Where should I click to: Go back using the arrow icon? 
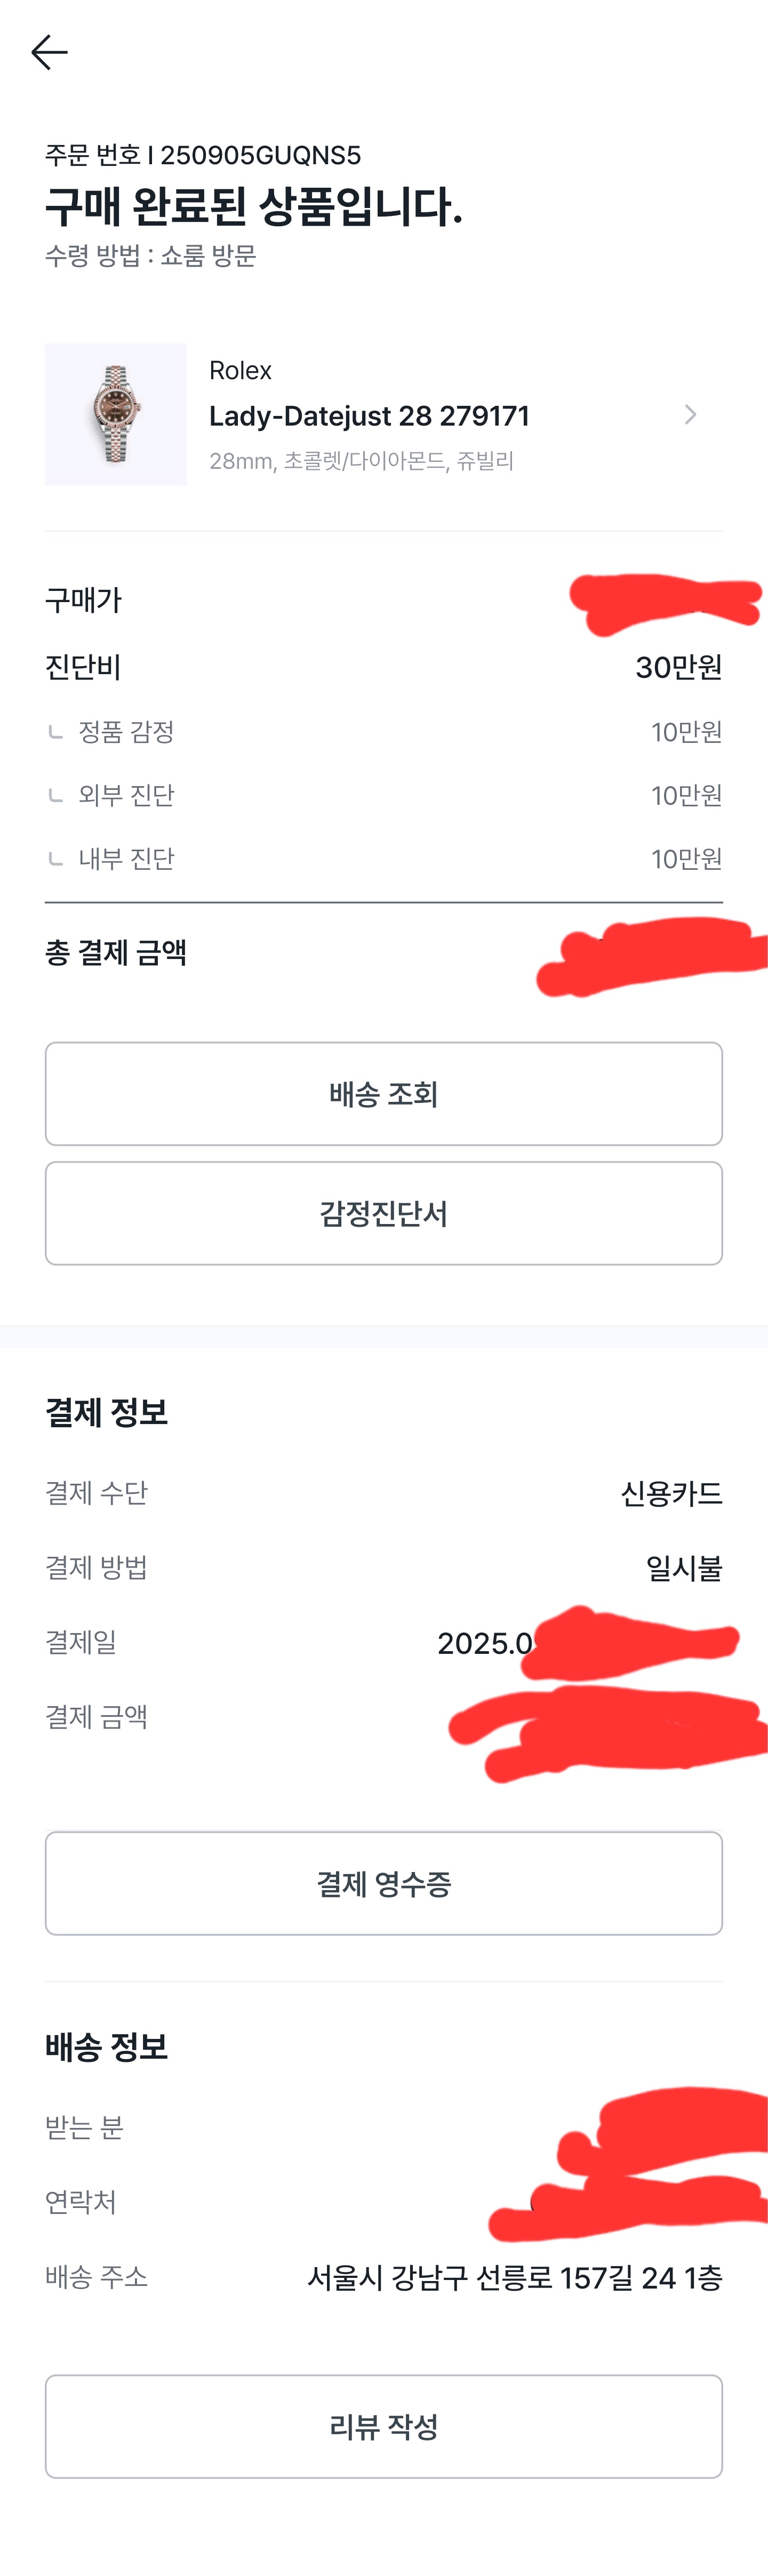(49, 52)
